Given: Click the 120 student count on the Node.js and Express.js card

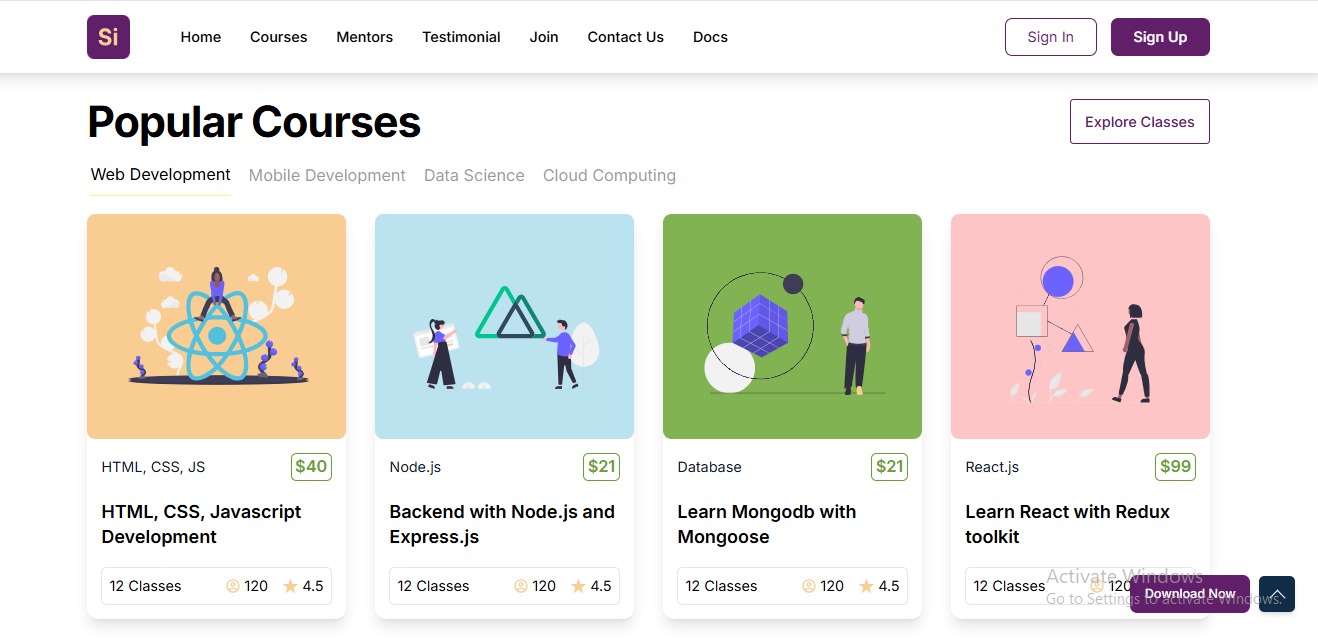Looking at the screenshot, I should pos(544,586).
